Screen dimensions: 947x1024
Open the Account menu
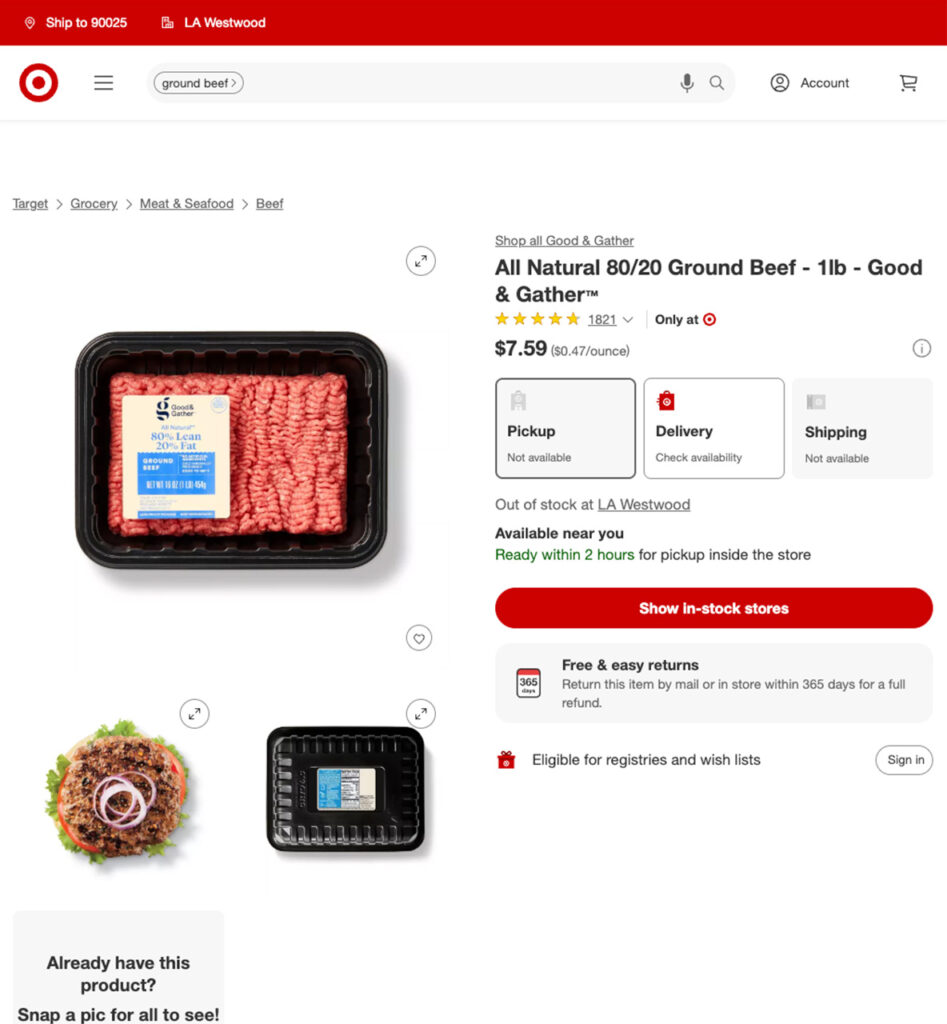click(810, 83)
